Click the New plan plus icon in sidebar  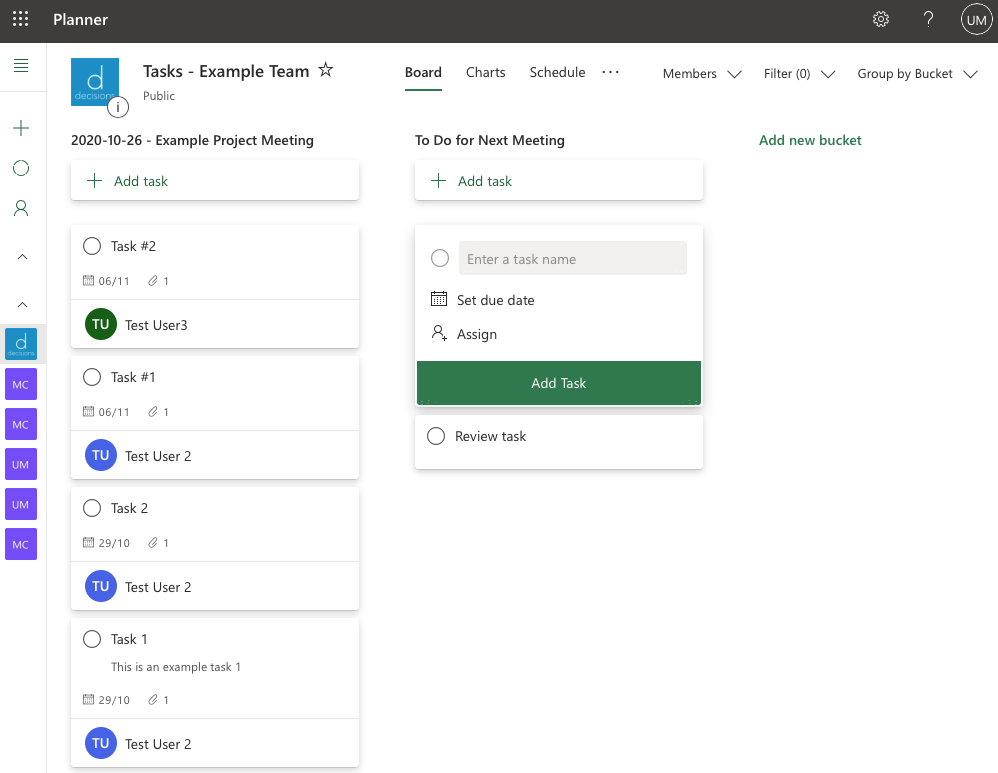coord(21,128)
